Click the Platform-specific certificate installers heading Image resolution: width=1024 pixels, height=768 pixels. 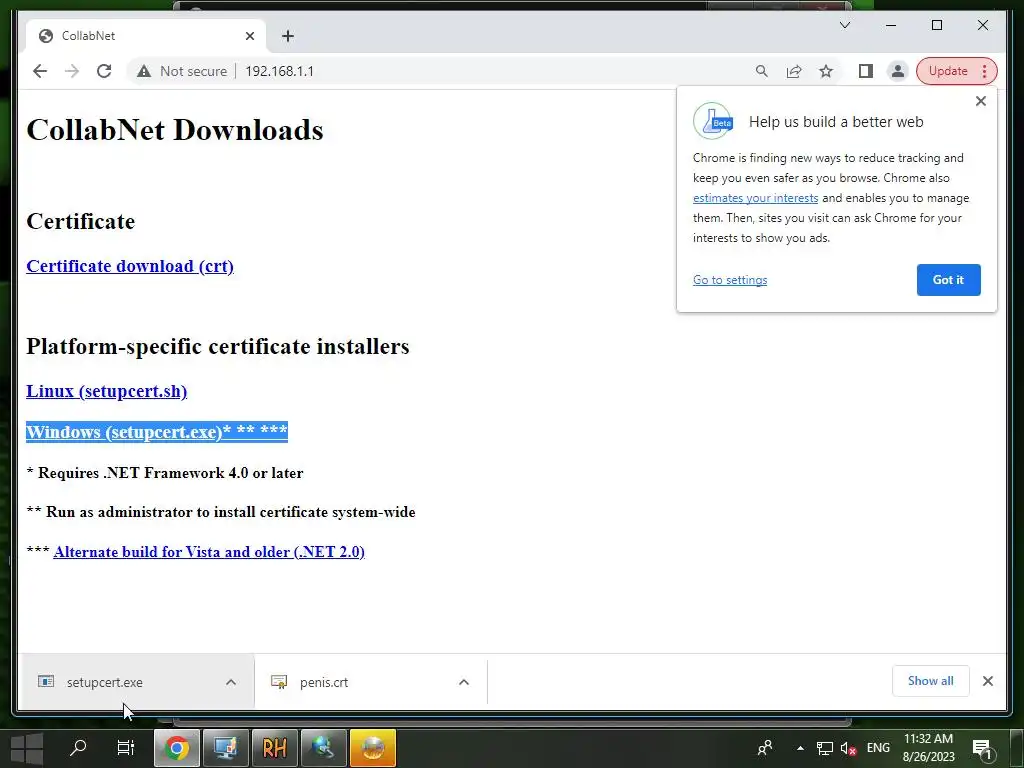(217, 346)
